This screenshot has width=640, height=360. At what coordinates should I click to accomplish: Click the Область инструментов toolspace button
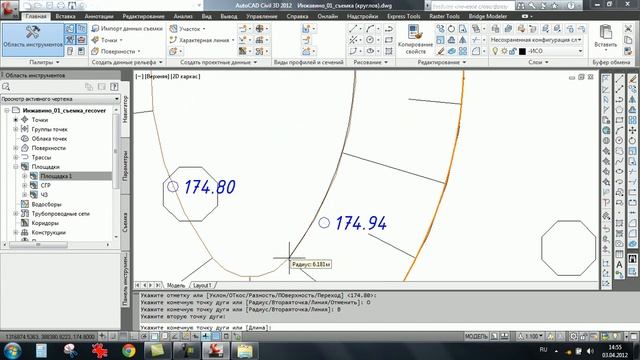click(x=33, y=39)
